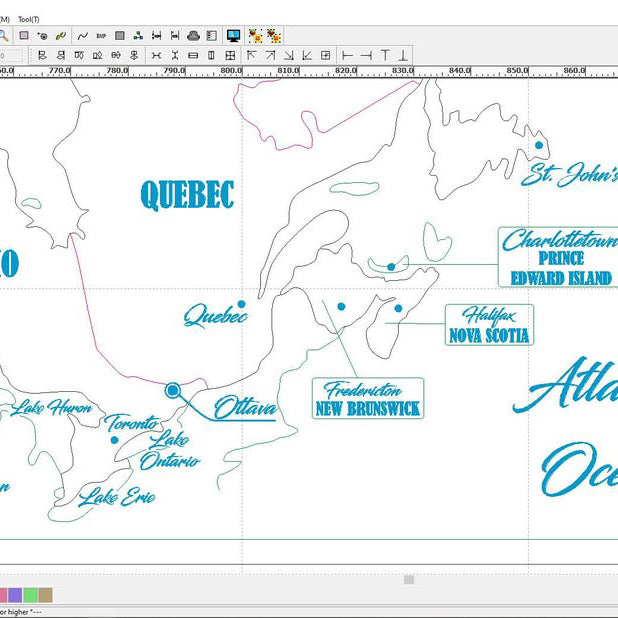Click the T-shaped align top edge icon
The width and height of the screenshot is (618, 618).
385,56
